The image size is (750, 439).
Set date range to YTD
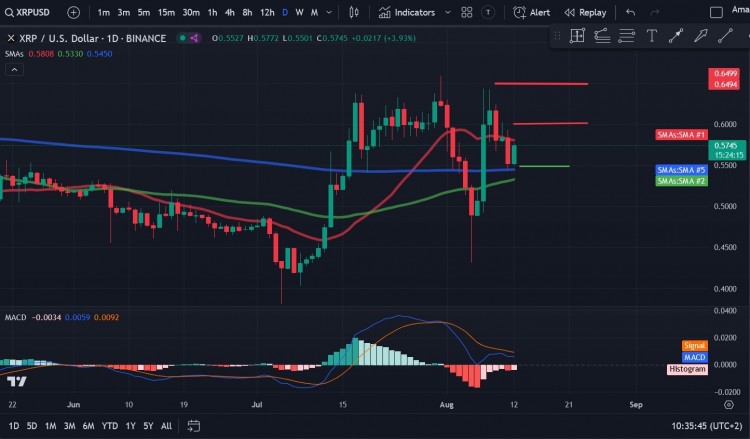110,426
